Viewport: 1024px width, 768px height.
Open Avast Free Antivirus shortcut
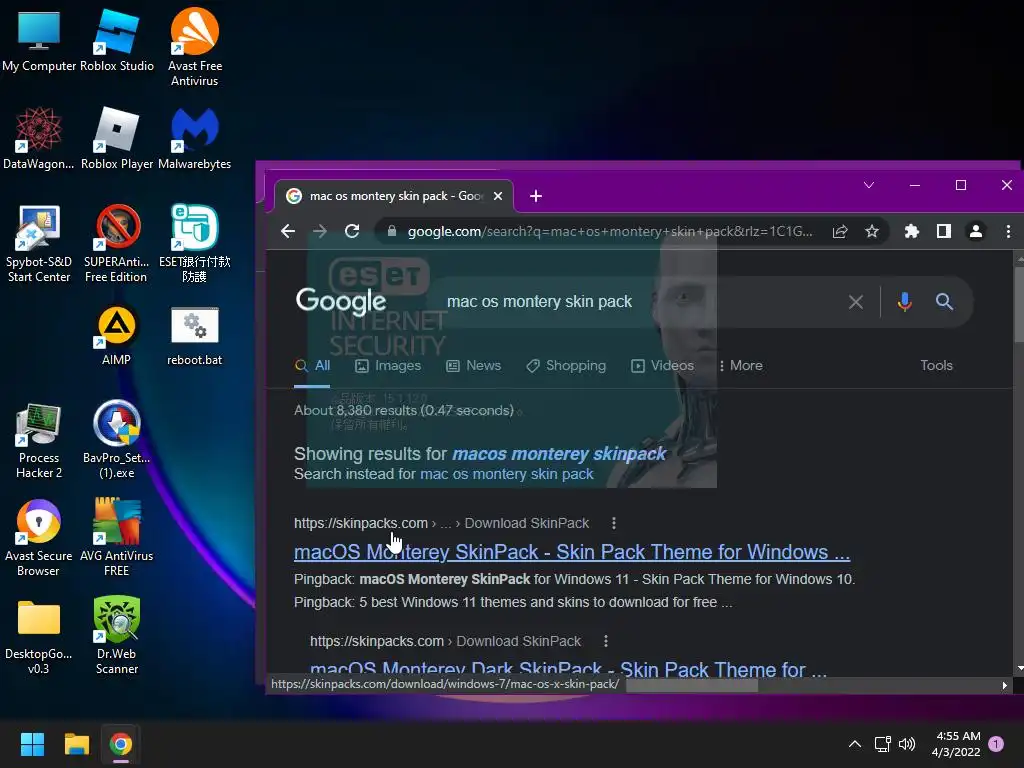click(195, 47)
